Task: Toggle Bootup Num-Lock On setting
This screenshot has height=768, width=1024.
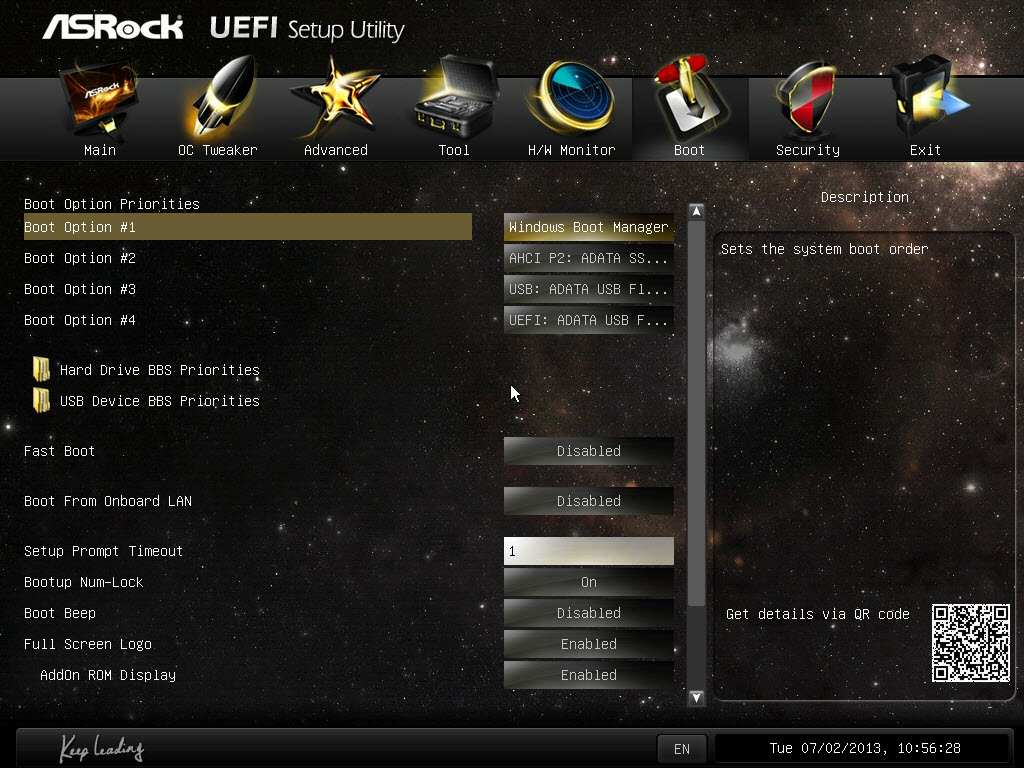Action: (588, 582)
